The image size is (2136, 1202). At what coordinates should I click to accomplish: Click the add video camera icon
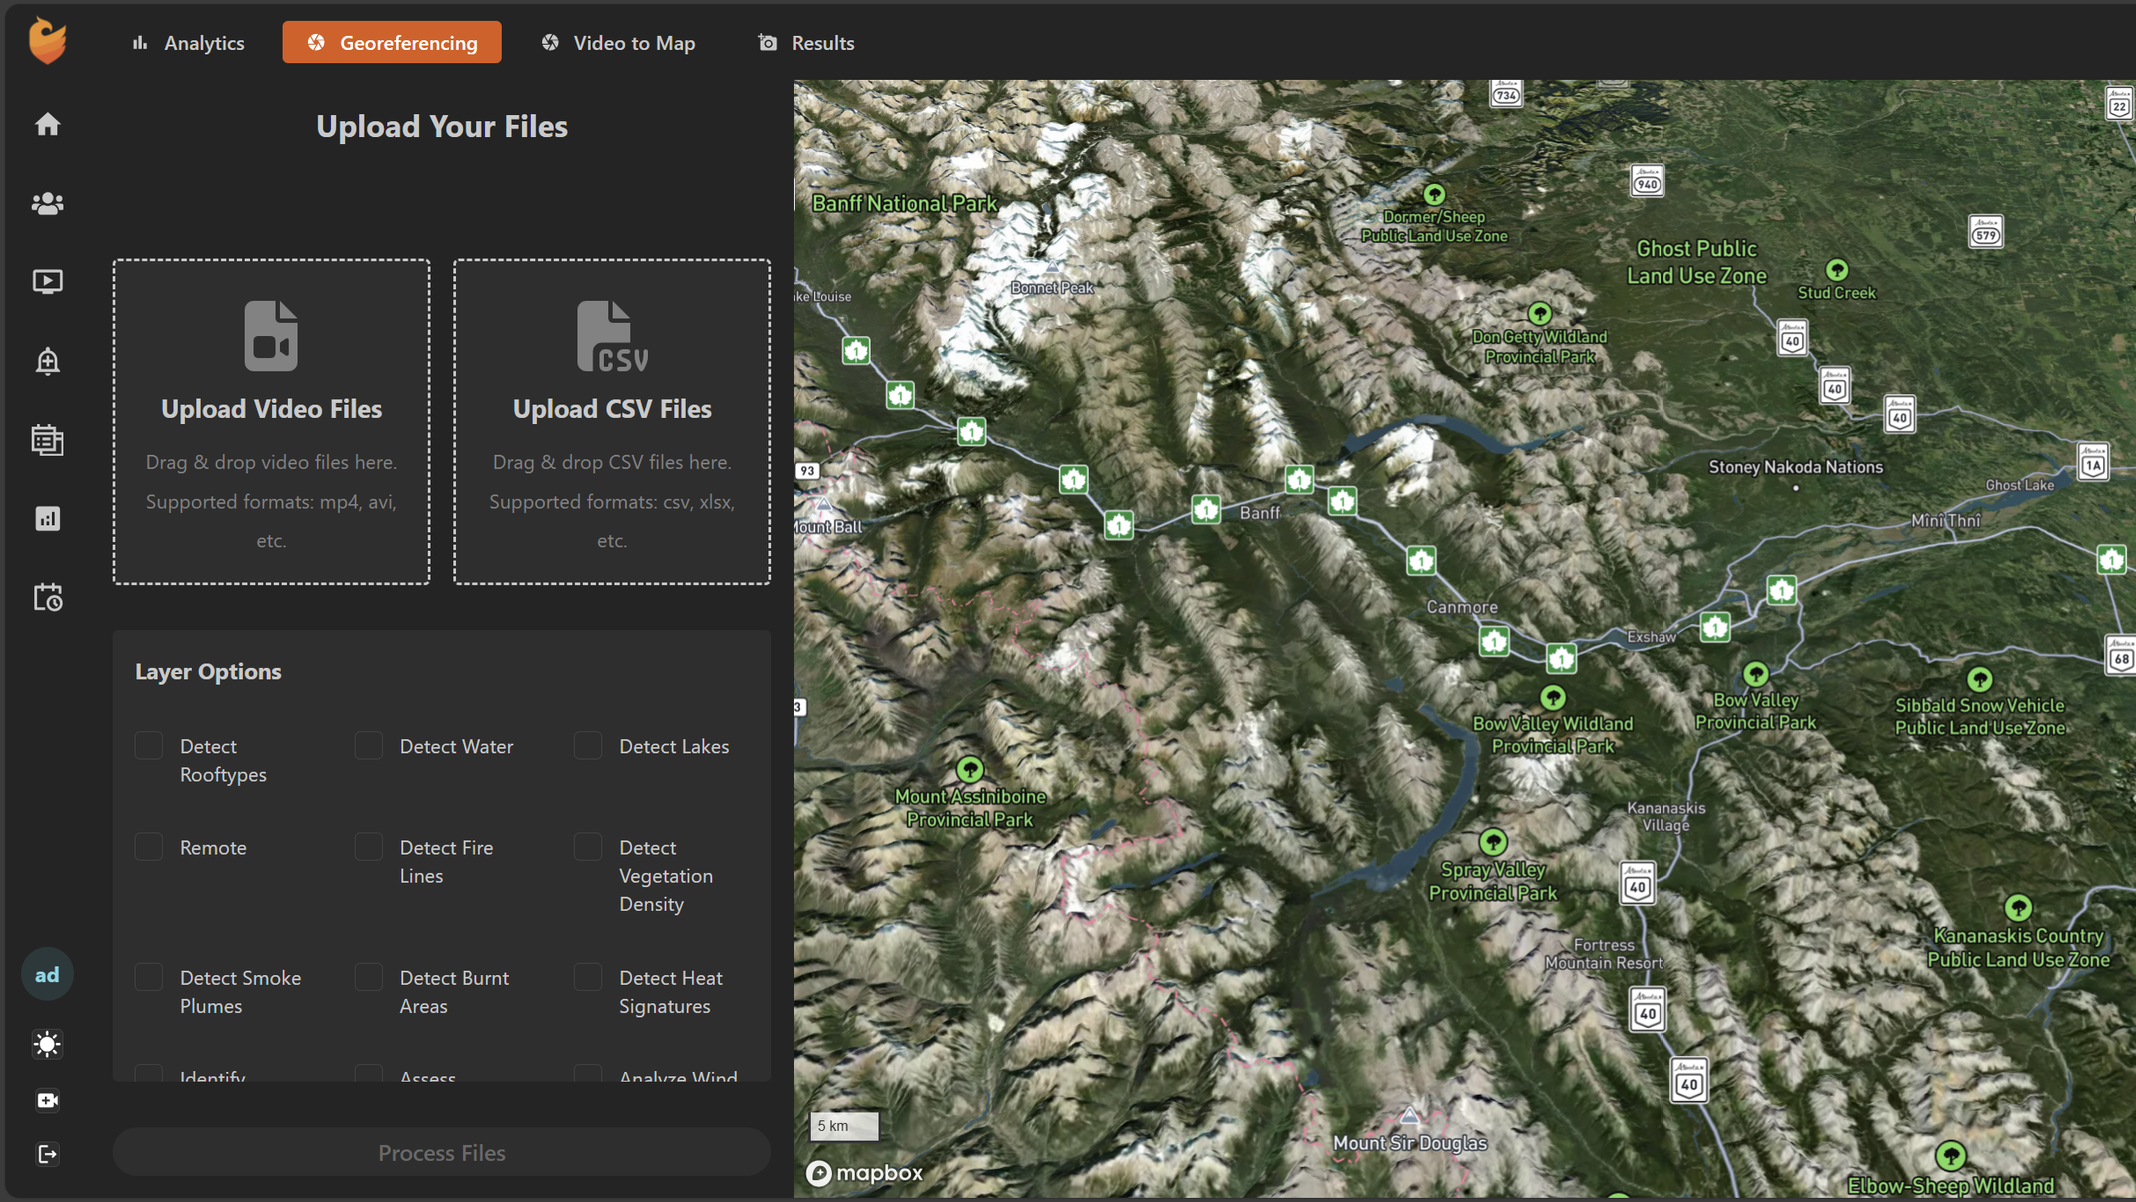(47, 1100)
